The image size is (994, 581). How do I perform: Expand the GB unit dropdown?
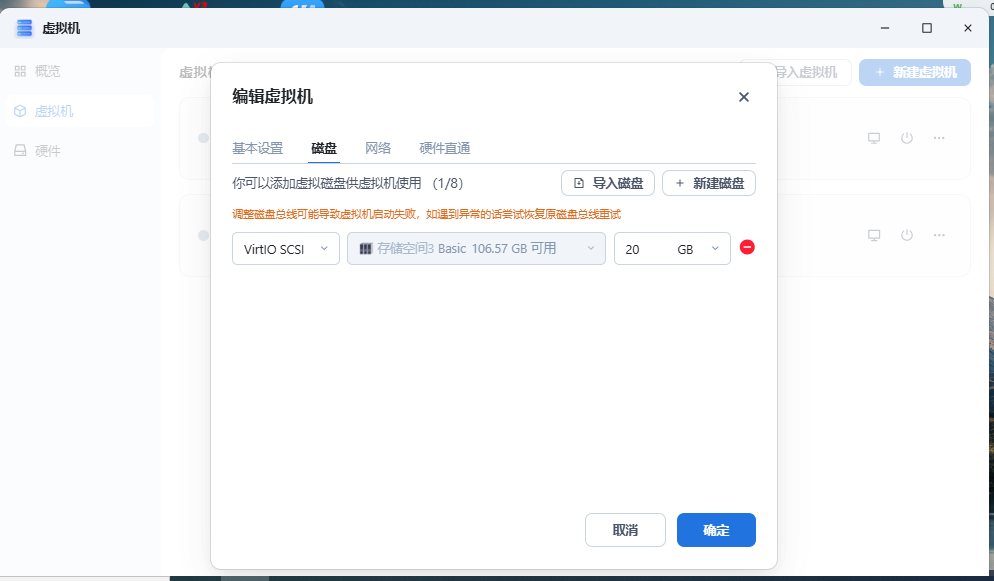coord(699,249)
